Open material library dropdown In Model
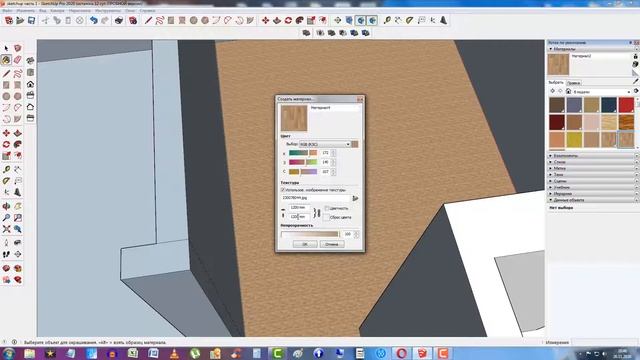 point(602,92)
